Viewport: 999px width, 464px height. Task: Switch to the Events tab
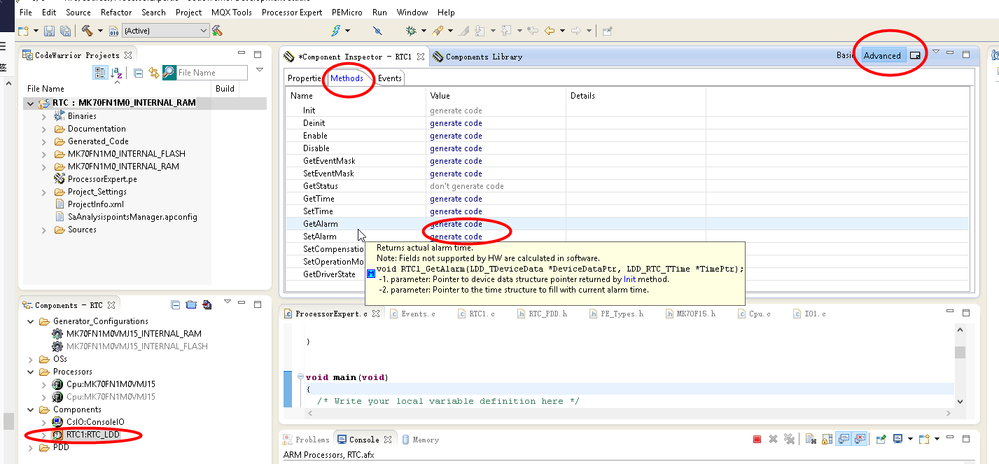[x=390, y=78]
